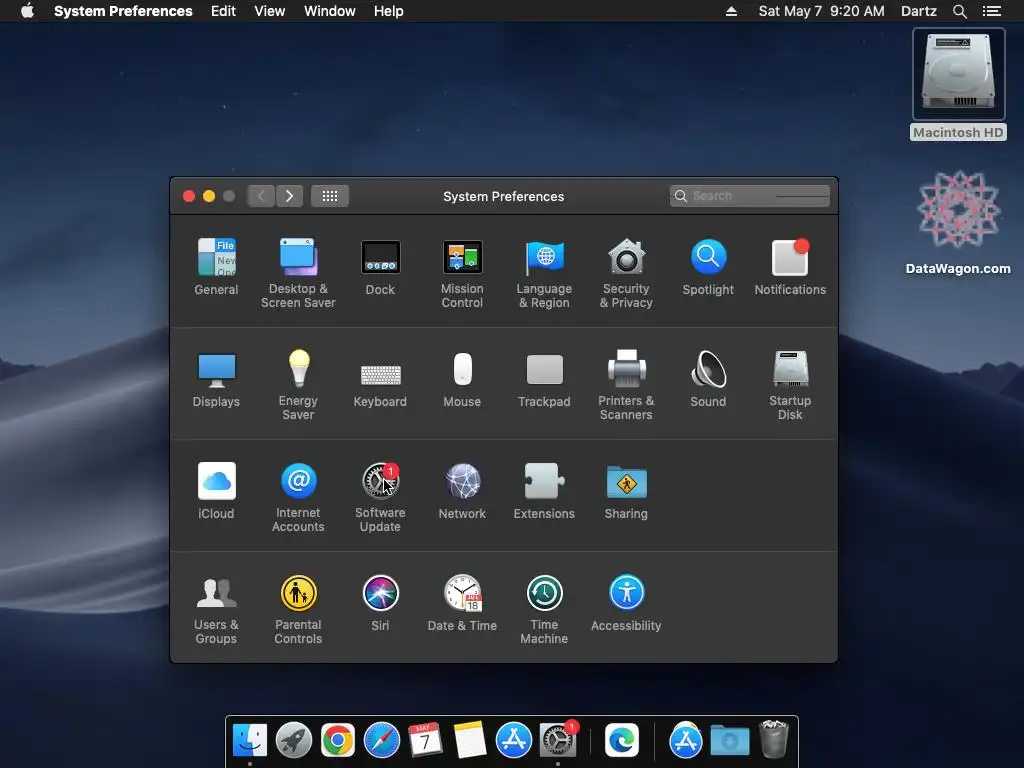
Task: Open Applications folder stack in Dock
Action: [686, 740]
